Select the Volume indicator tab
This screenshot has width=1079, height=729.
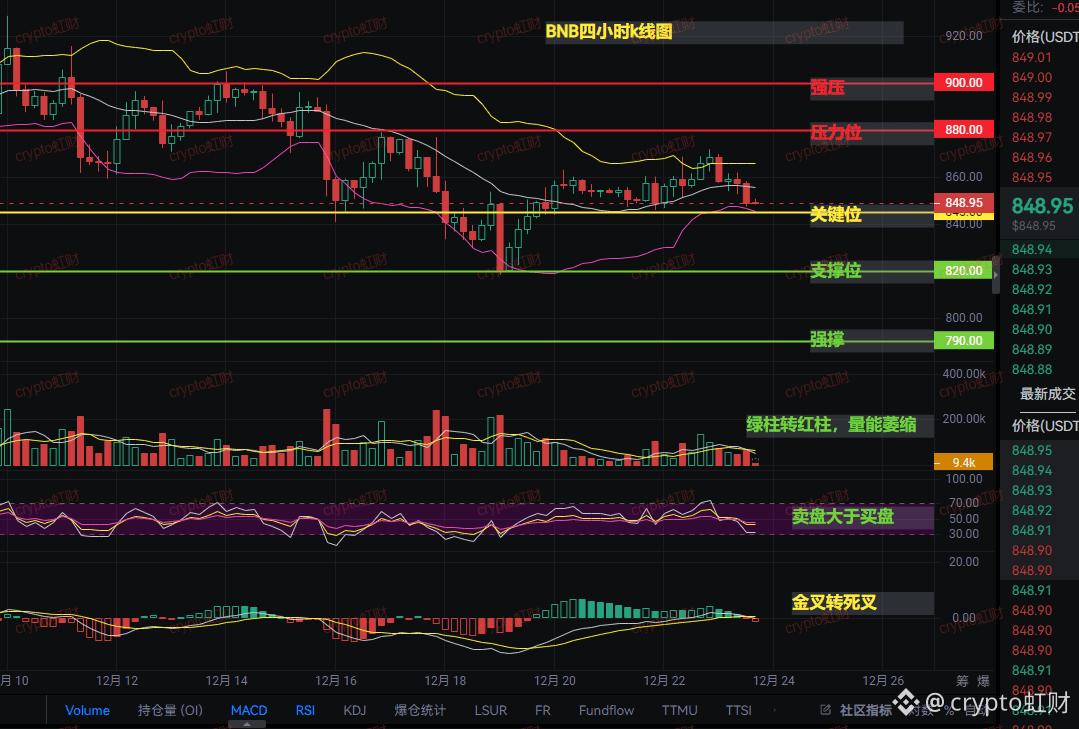[x=87, y=710]
